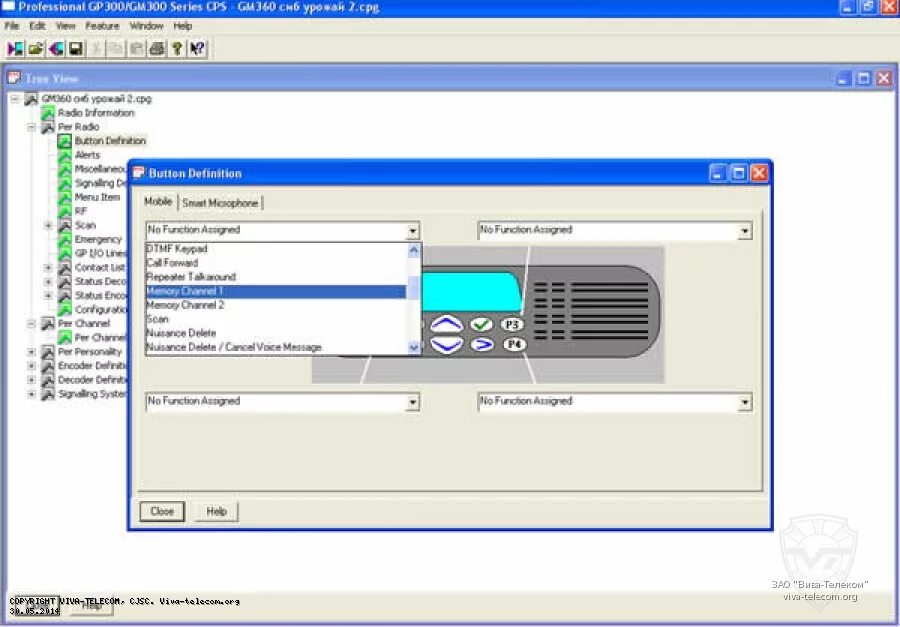This screenshot has width=900, height=627.
Task: Click the Read Device toolbar icon
Action: (15, 49)
